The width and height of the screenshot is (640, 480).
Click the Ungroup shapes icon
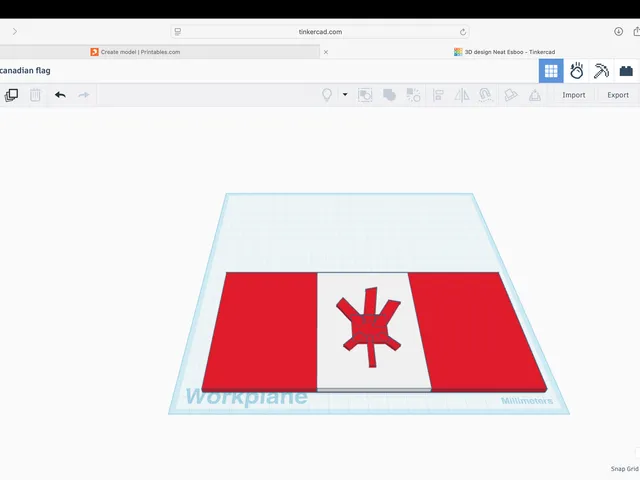click(x=413, y=95)
